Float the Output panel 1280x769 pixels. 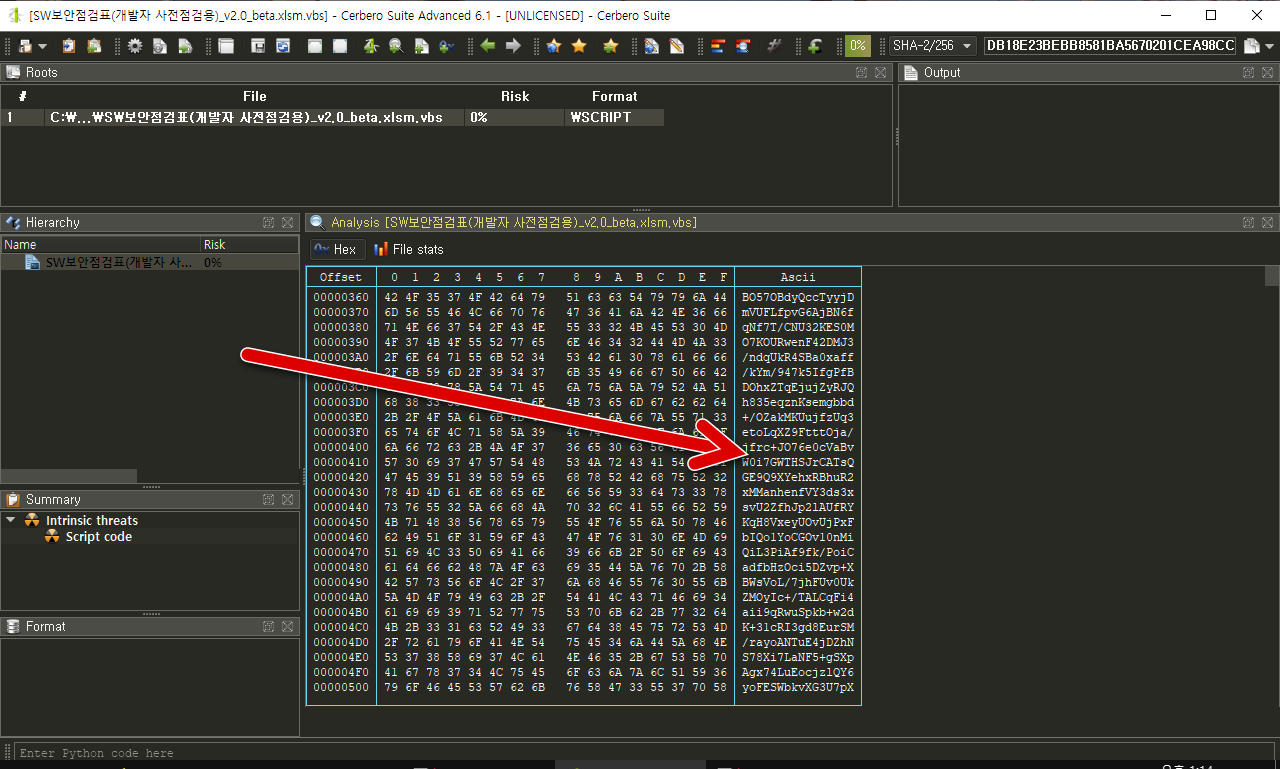pos(1248,73)
